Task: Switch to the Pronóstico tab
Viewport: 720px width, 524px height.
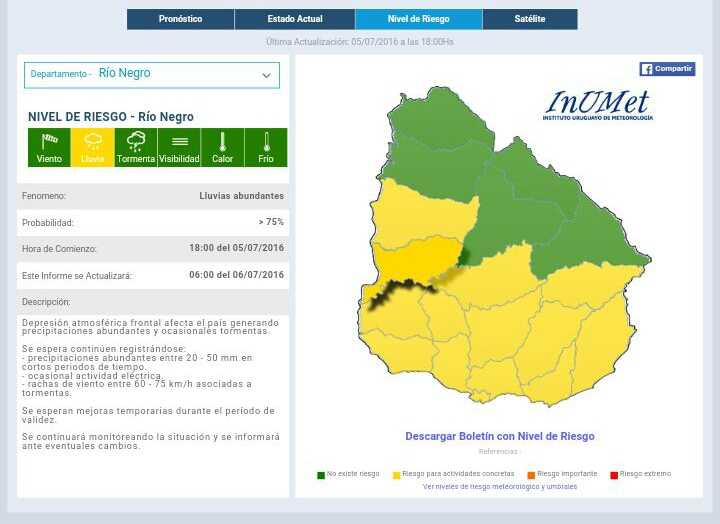Action: coord(180,19)
